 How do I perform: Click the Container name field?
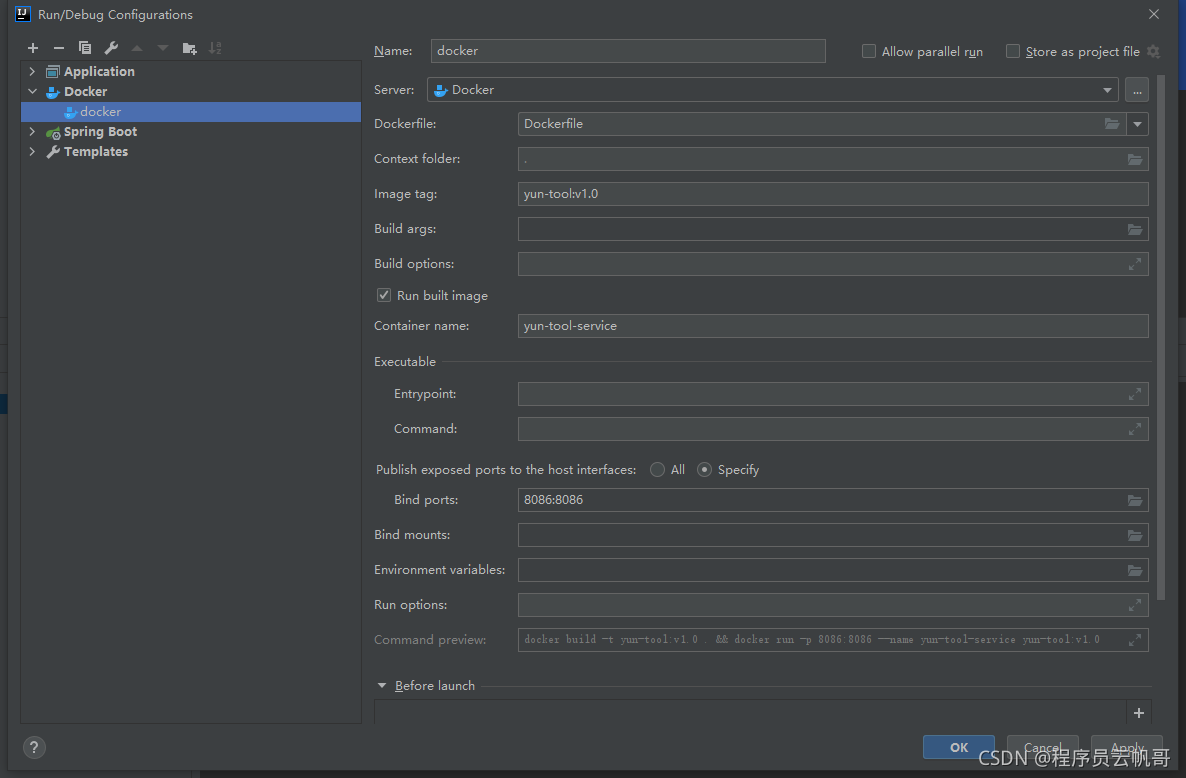pyautogui.click(x=833, y=326)
